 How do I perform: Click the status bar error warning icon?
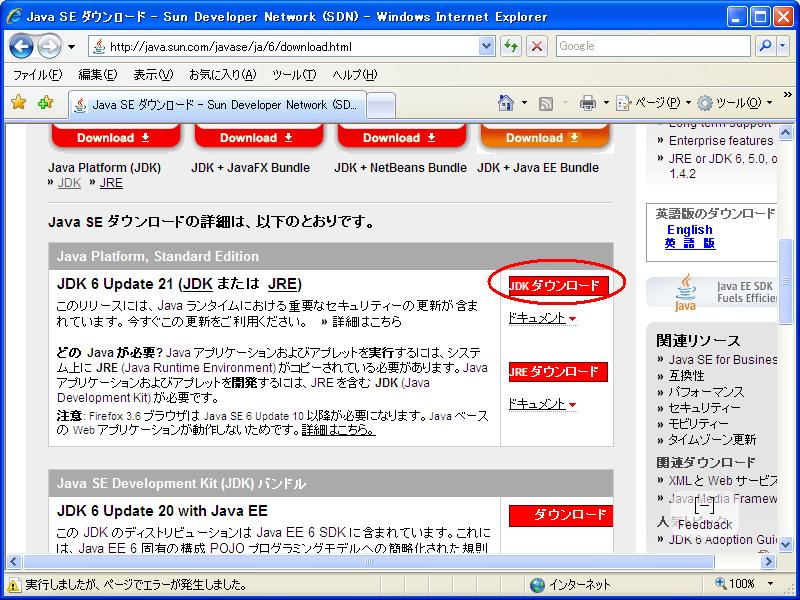click(x=13, y=584)
